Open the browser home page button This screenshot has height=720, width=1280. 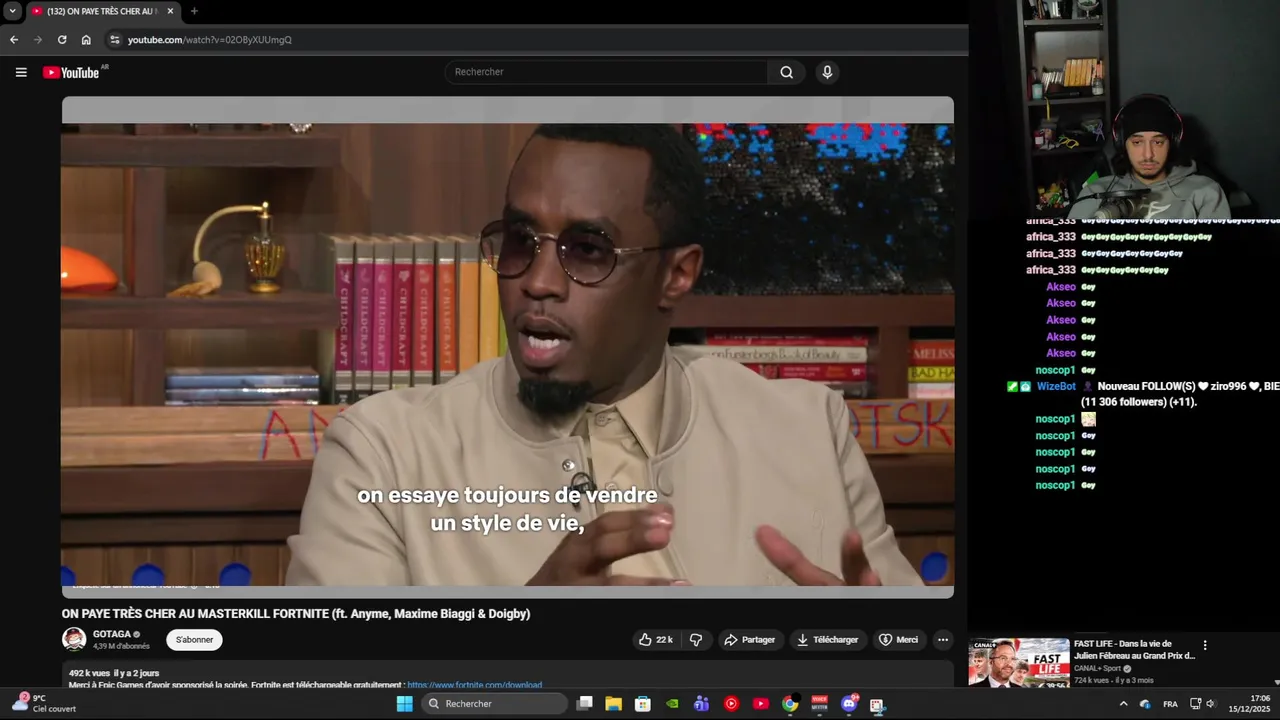pyautogui.click(x=86, y=40)
